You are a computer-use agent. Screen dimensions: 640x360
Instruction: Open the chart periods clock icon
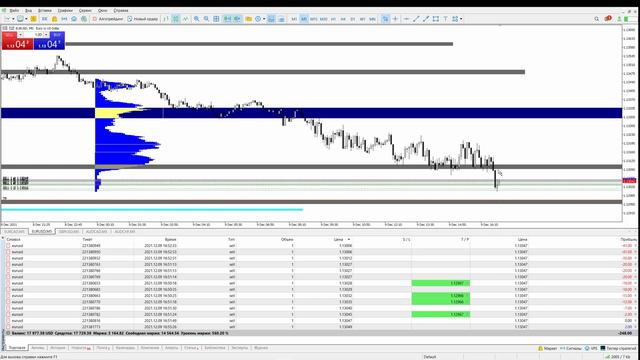coord(258,19)
